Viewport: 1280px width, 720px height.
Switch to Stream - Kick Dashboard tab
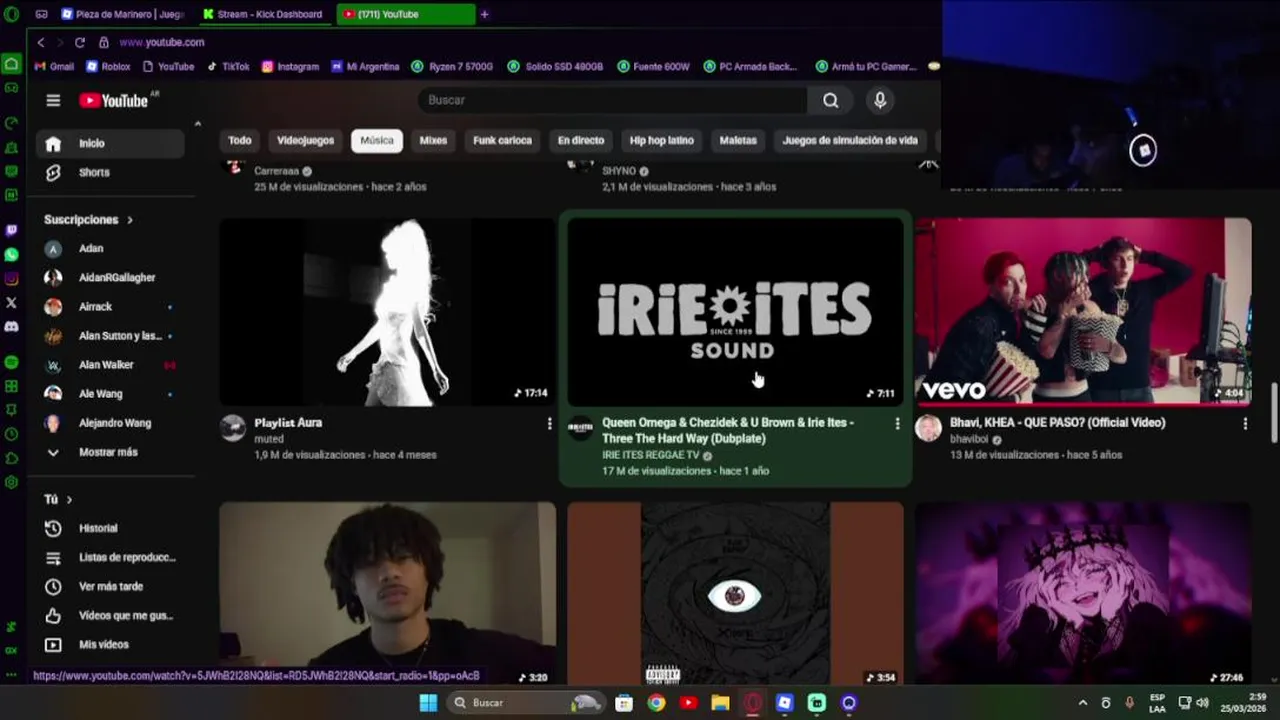(x=263, y=14)
